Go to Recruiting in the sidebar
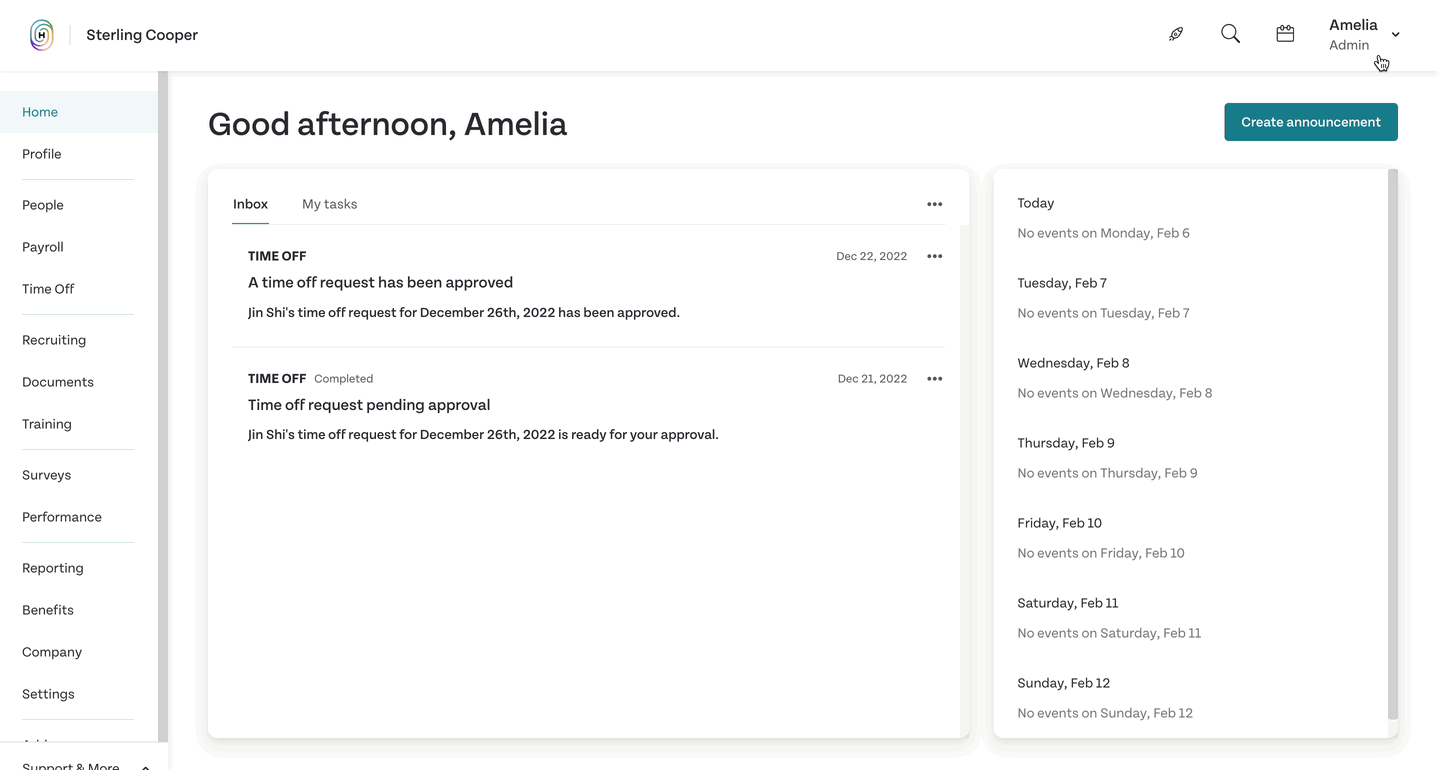1438x770 pixels. 54,340
